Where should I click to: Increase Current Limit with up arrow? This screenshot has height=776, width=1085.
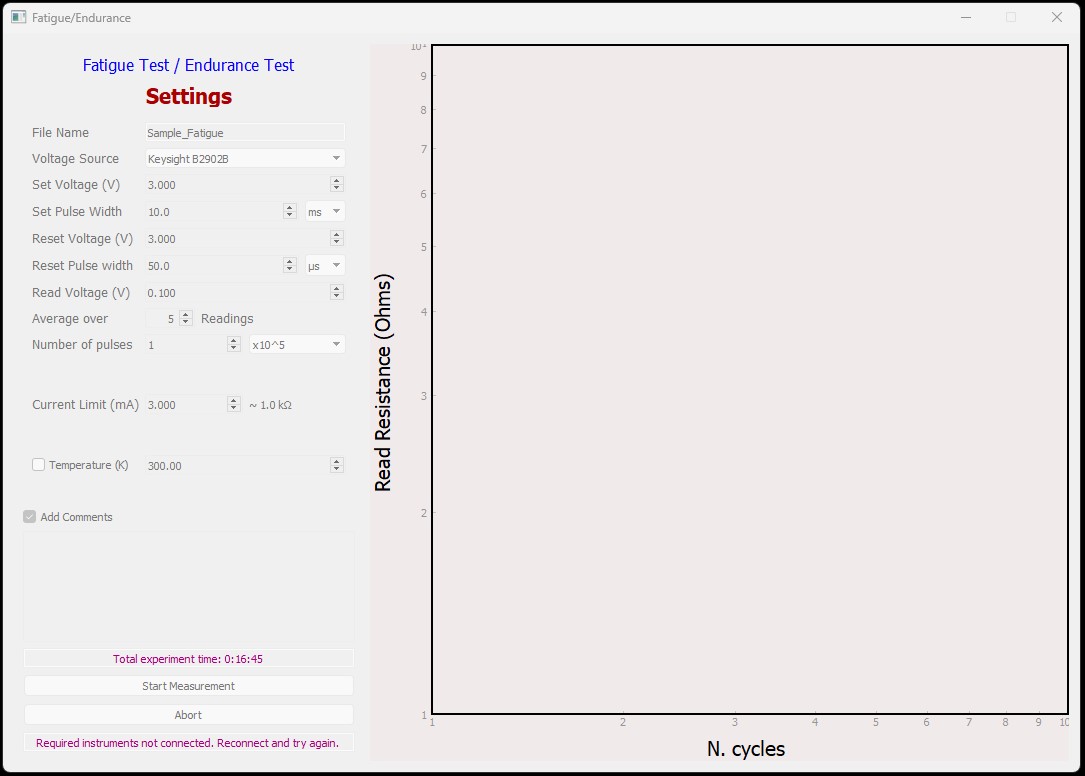point(234,401)
